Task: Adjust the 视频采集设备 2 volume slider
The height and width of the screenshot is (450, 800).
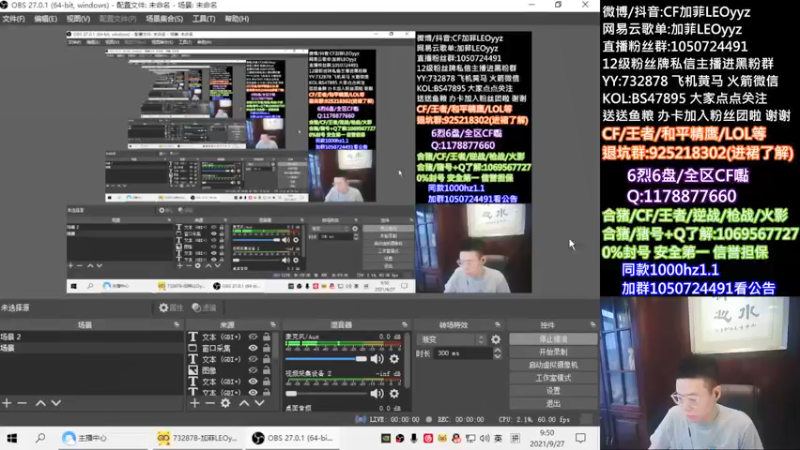Action: (x=326, y=393)
